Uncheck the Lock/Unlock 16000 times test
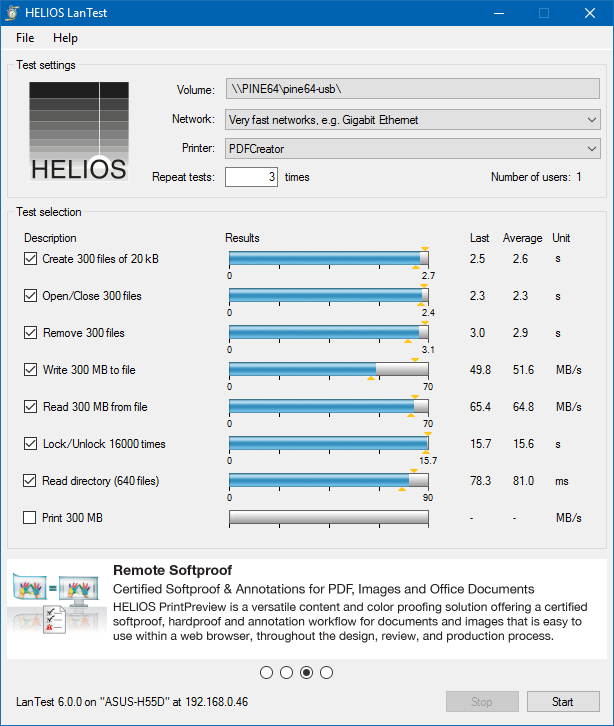 pos(30,444)
